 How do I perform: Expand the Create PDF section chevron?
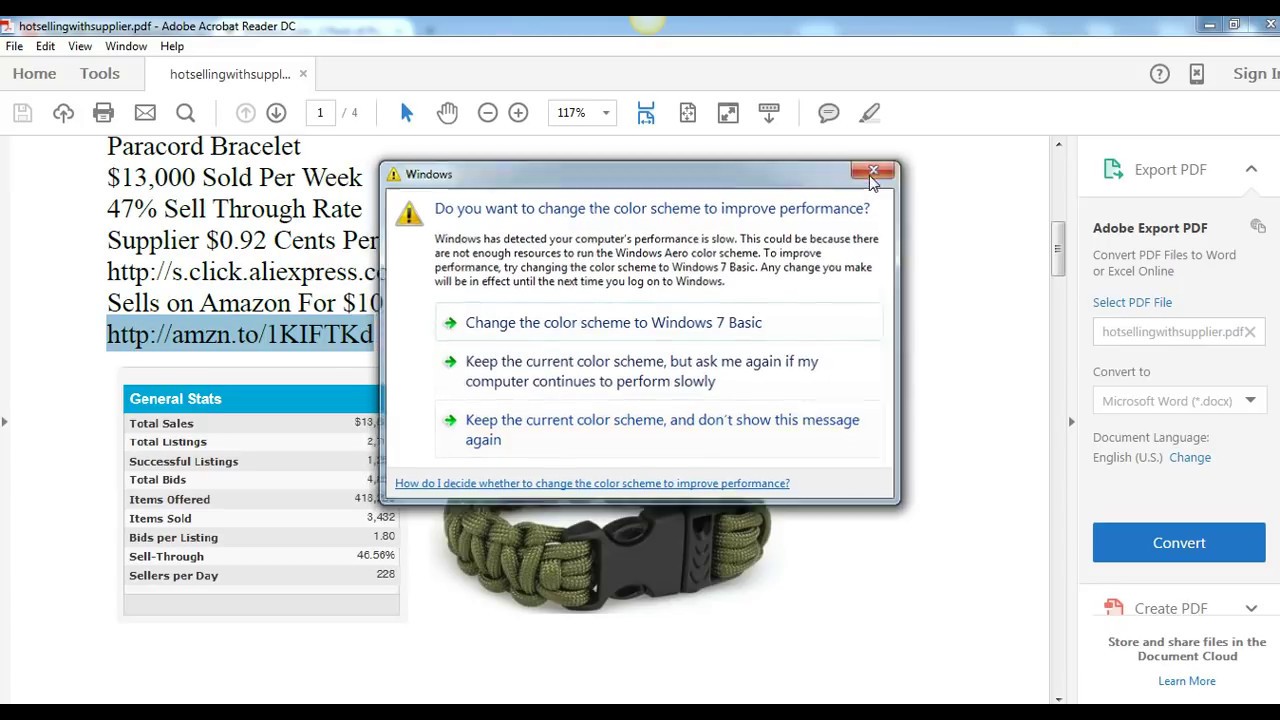(1251, 608)
